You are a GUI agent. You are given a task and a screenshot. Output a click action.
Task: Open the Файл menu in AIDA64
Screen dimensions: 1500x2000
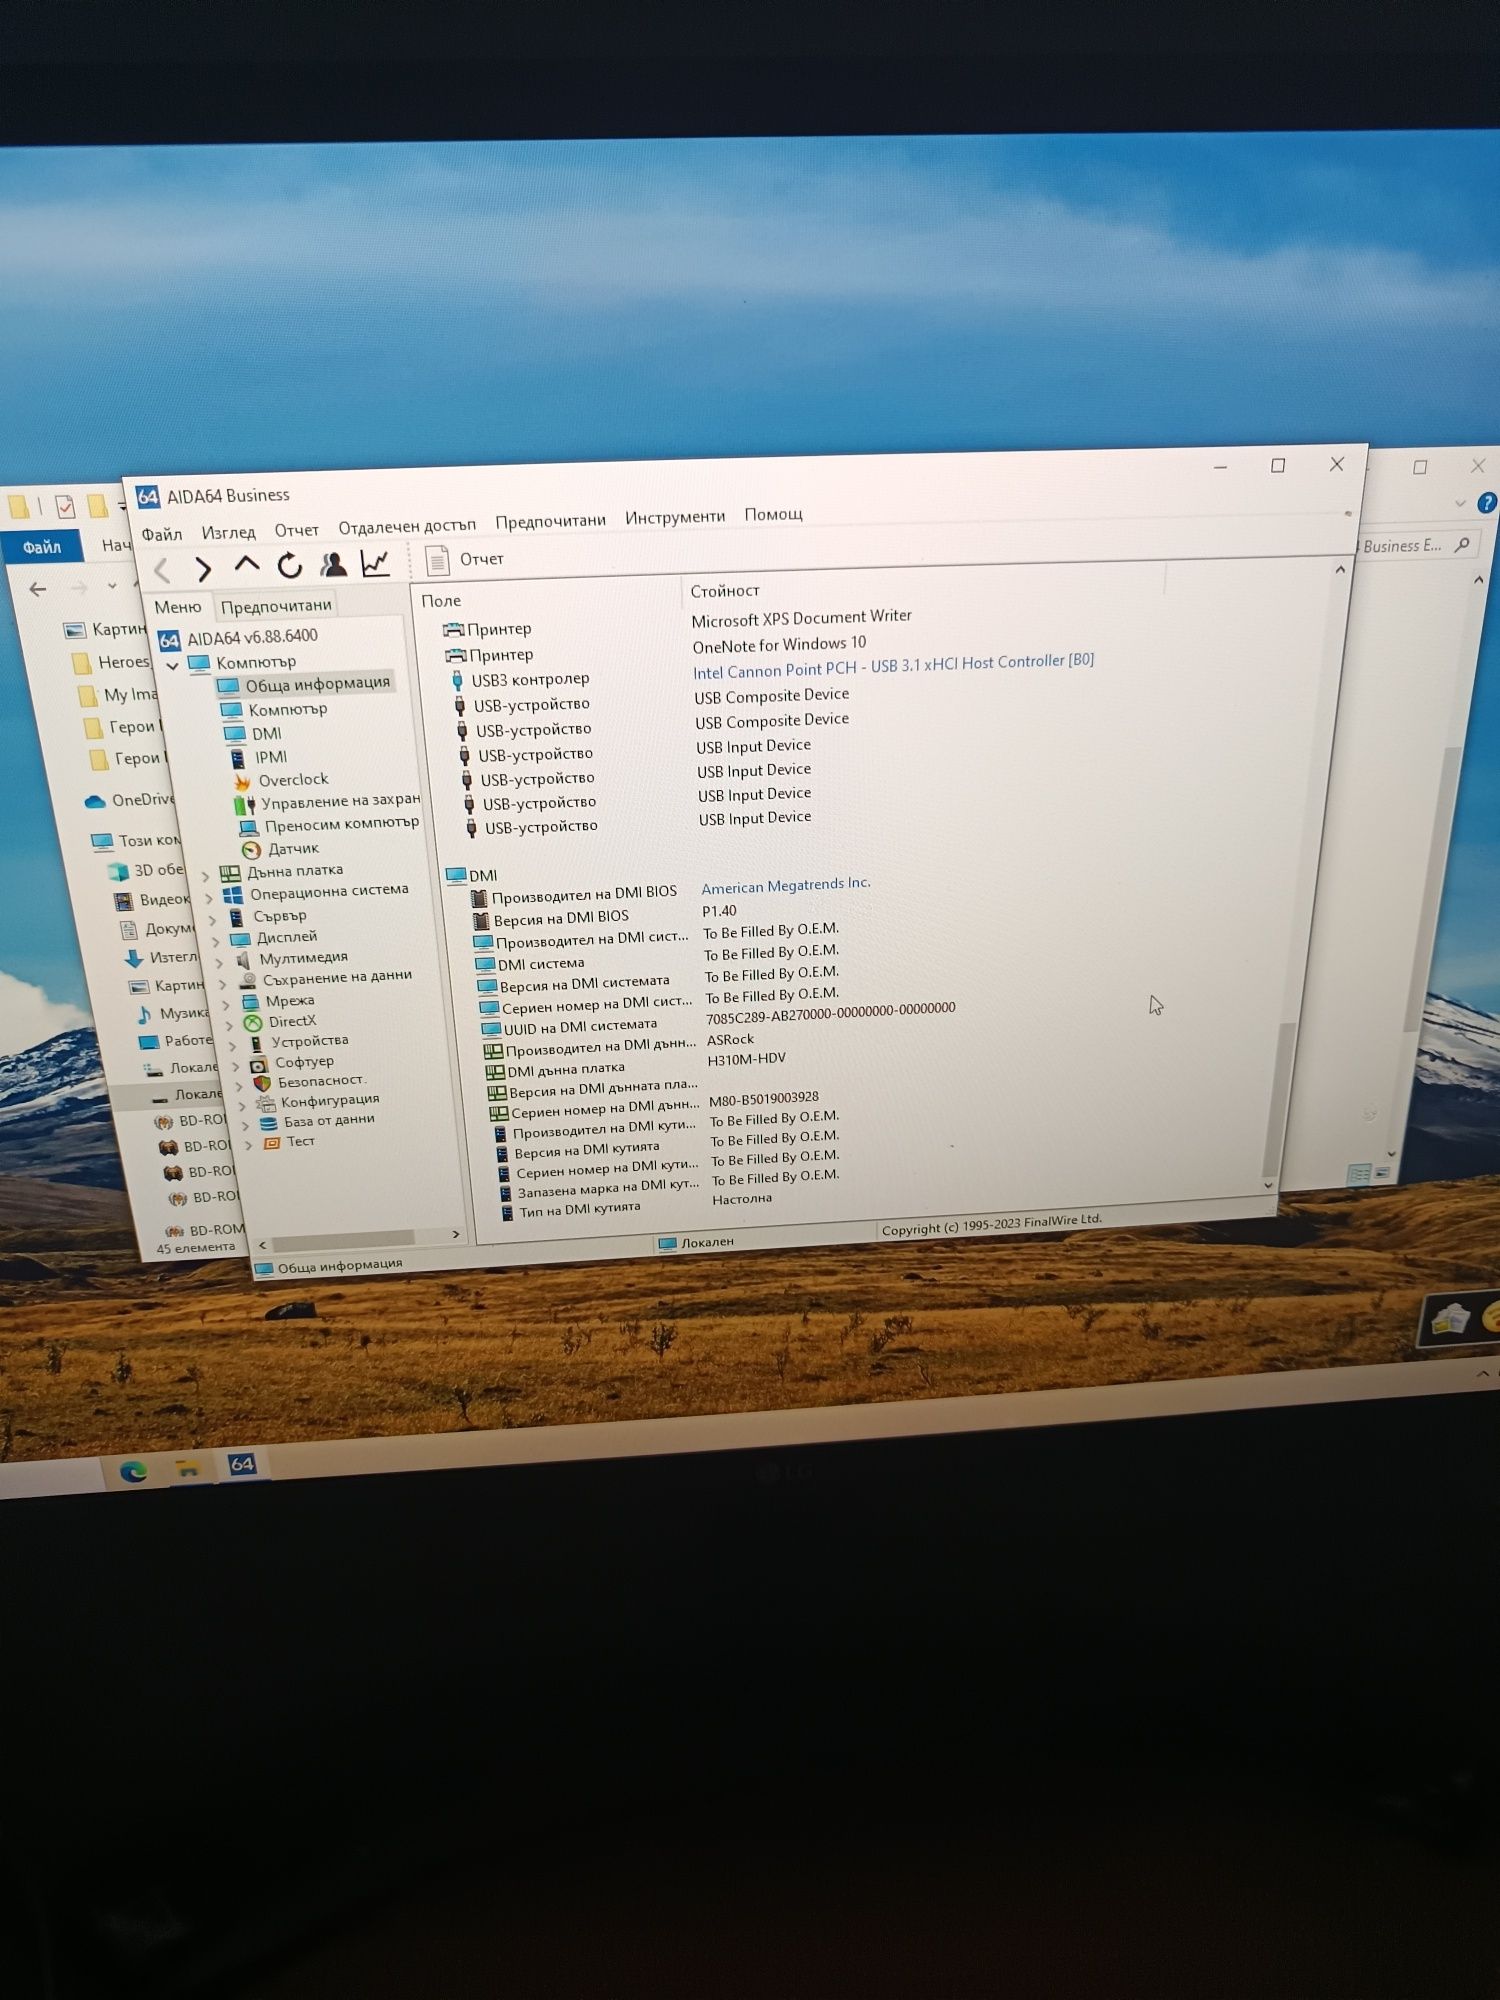[x=161, y=534]
